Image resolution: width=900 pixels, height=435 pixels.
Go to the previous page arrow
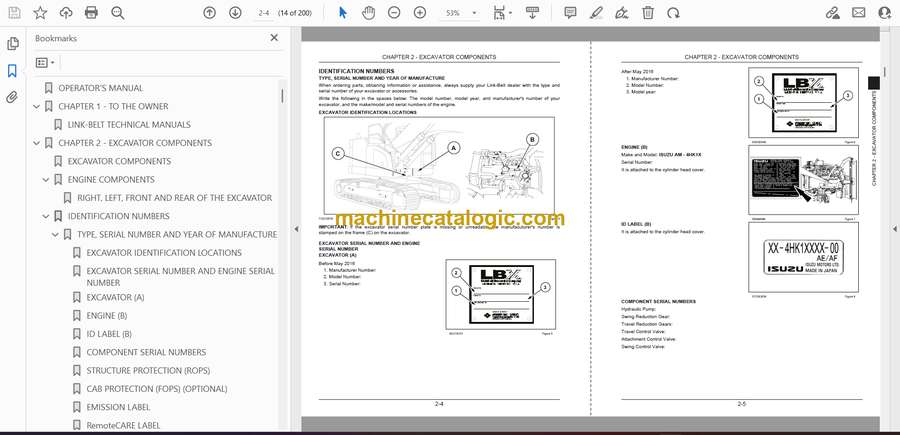point(209,13)
